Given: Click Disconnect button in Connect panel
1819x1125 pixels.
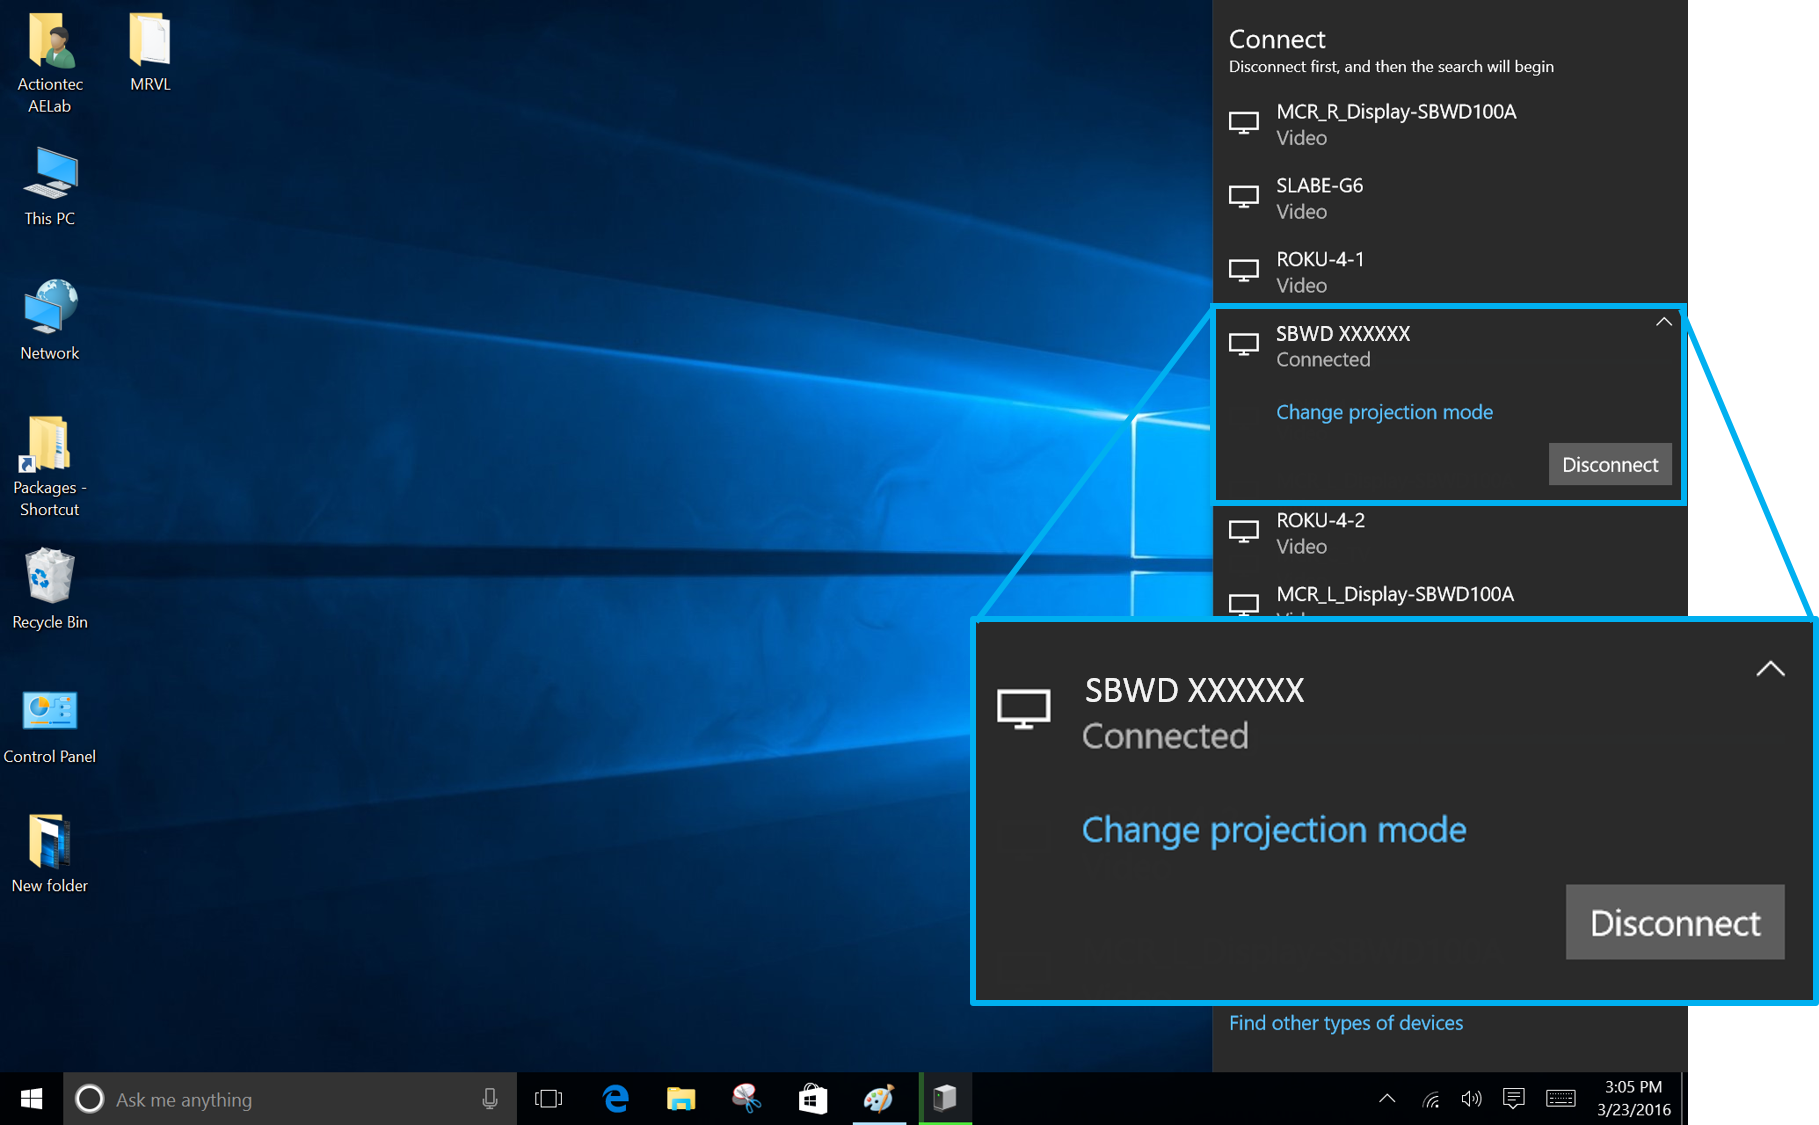Looking at the screenshot, I should point(1610,464).
